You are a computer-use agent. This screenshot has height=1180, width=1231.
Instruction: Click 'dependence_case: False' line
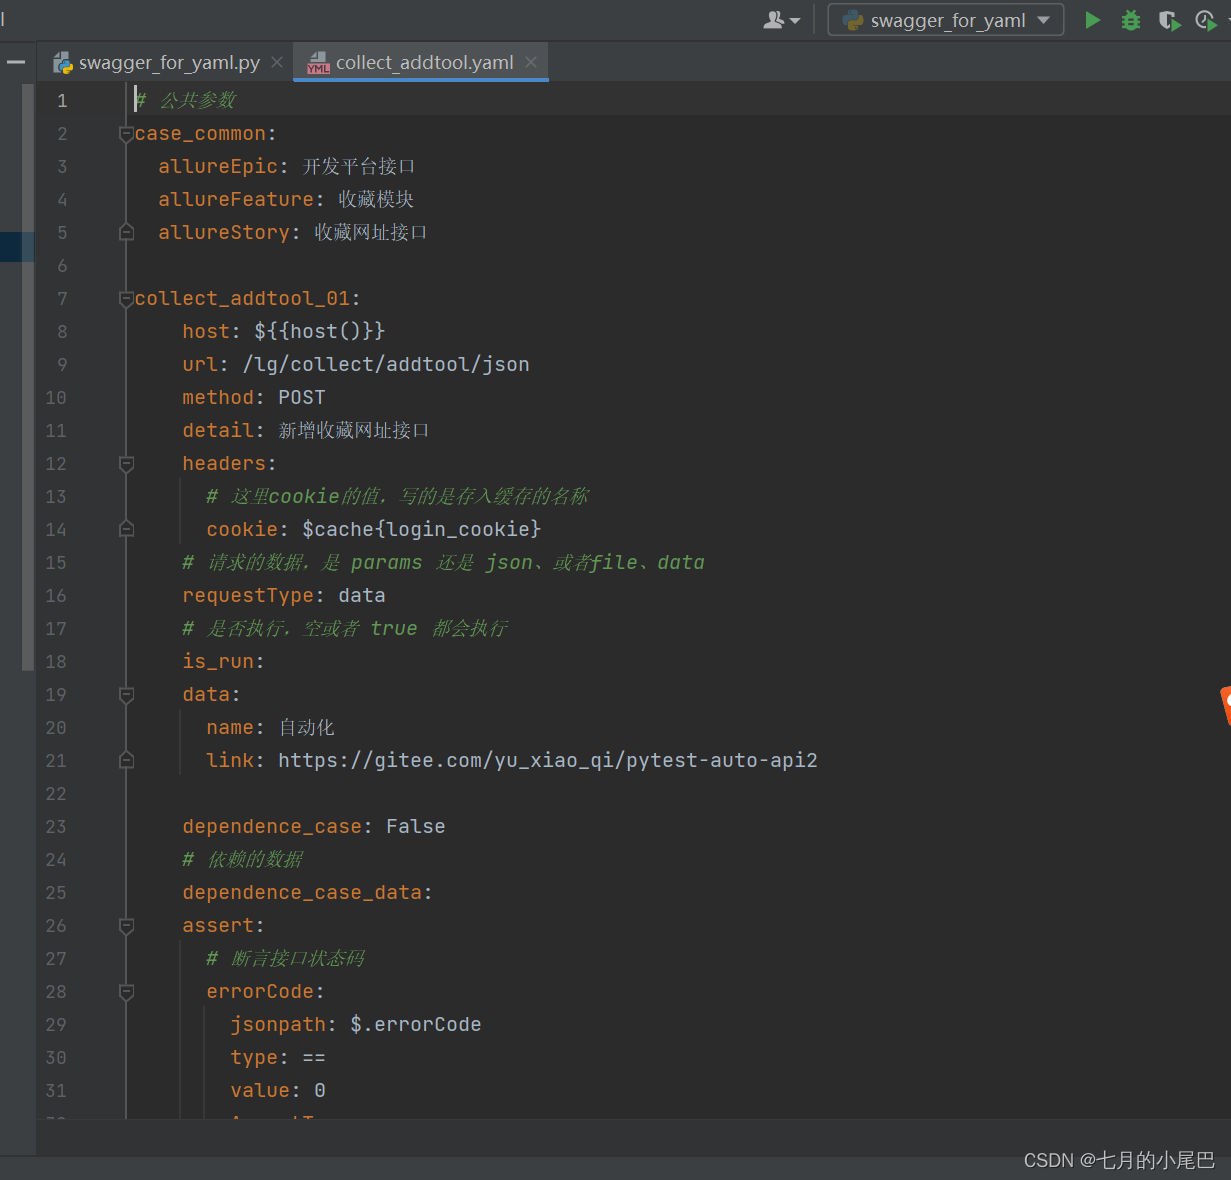click(x=314, y=827)
